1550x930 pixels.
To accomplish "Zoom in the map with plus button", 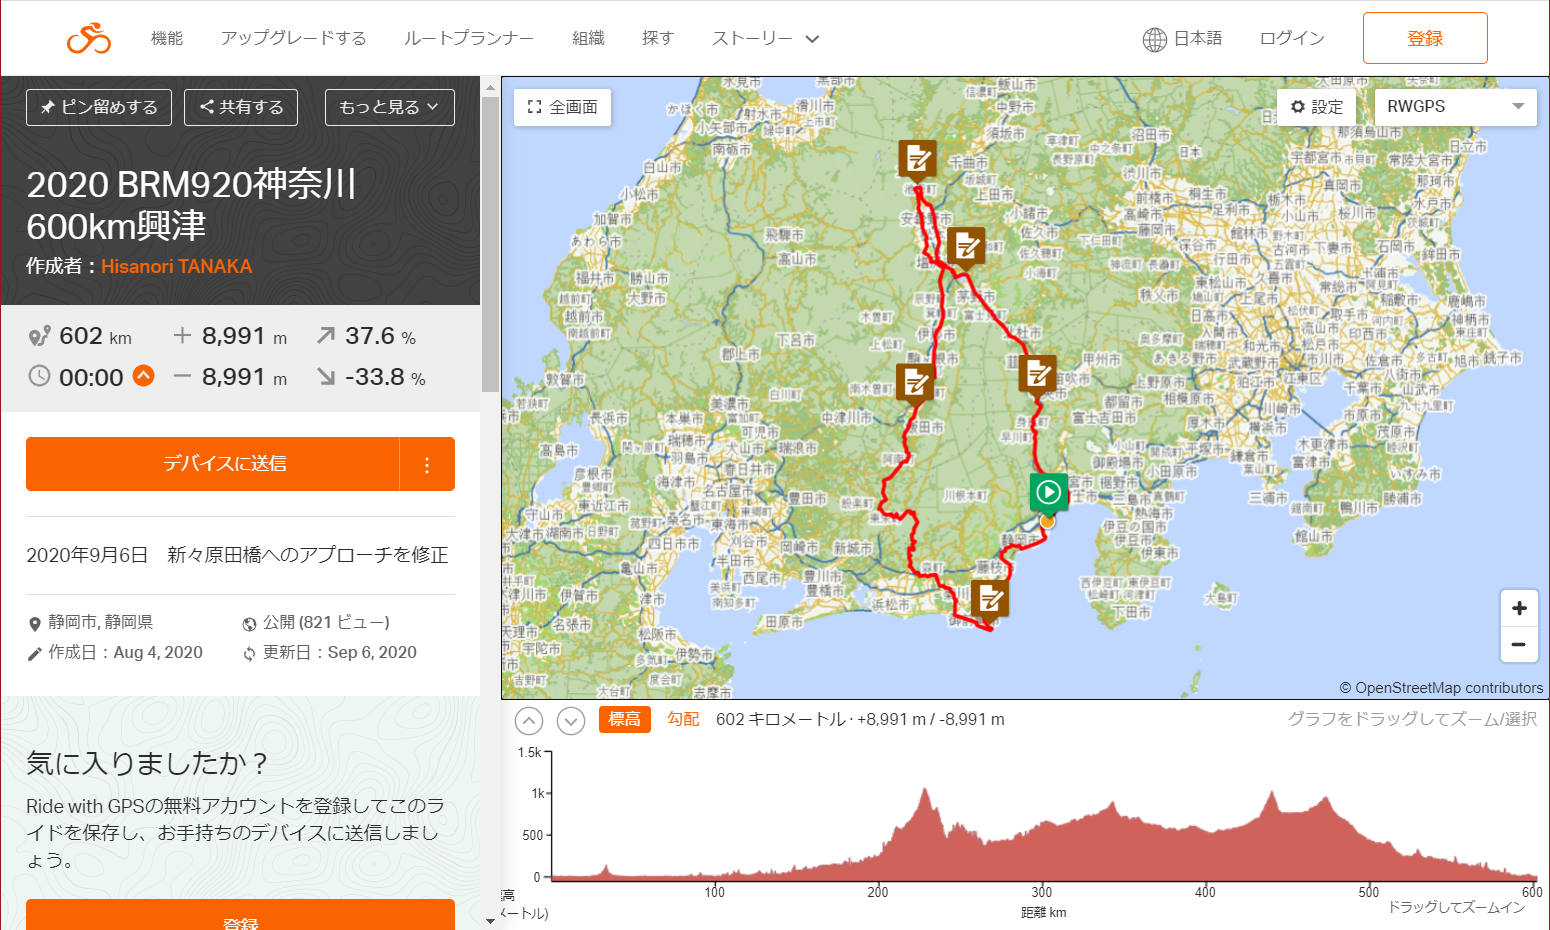I will [1519, 608].
